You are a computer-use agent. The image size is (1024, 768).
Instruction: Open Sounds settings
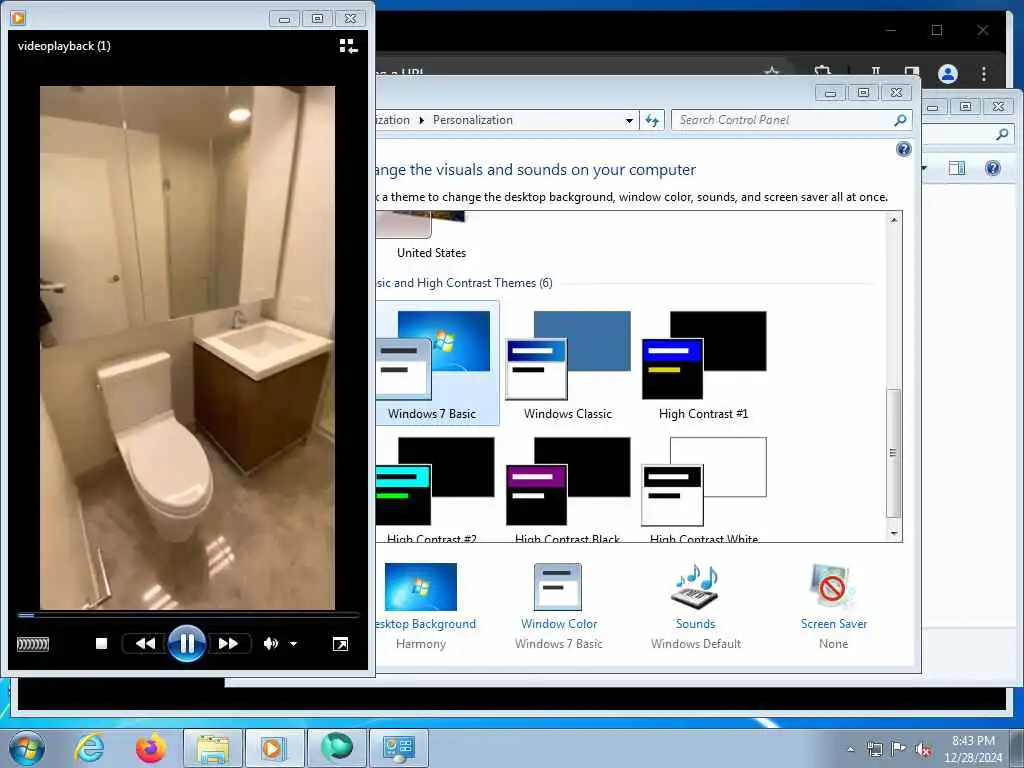[x=696, y=624]
